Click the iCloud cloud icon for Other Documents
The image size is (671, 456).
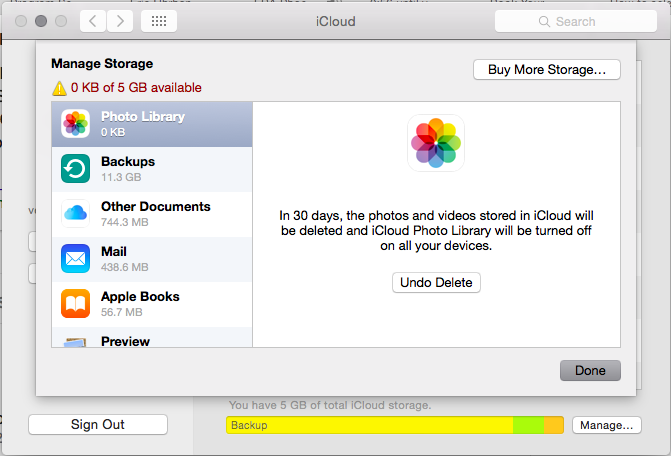click(75, 213)
